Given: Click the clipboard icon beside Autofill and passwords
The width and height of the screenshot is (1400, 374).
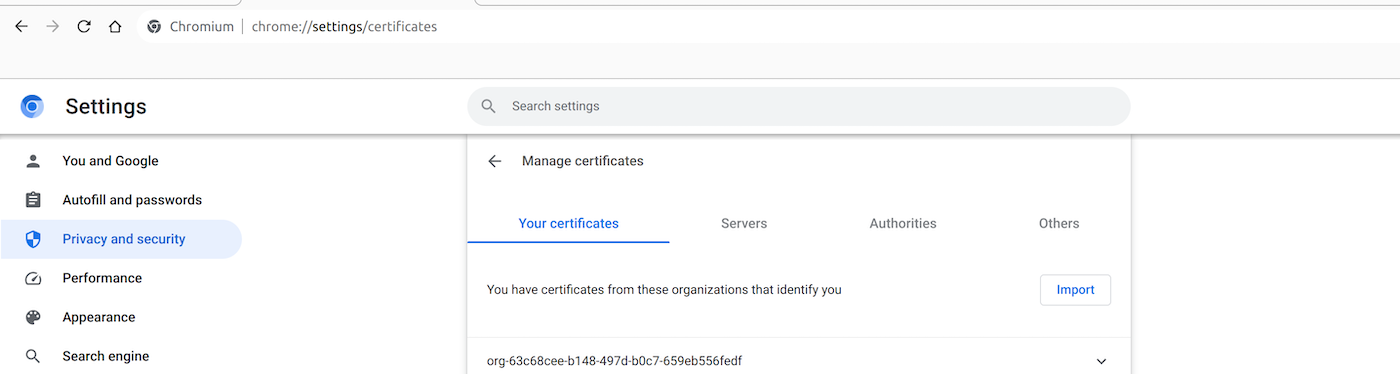Looking at the screenshot, I should pos(33,200).
